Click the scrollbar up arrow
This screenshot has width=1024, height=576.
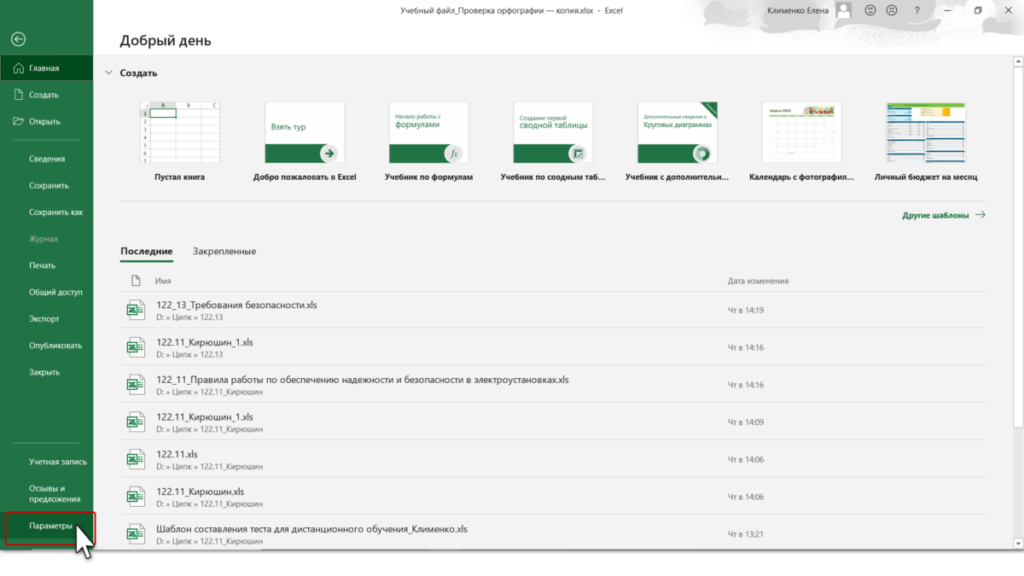click(x=1018, y=61)
